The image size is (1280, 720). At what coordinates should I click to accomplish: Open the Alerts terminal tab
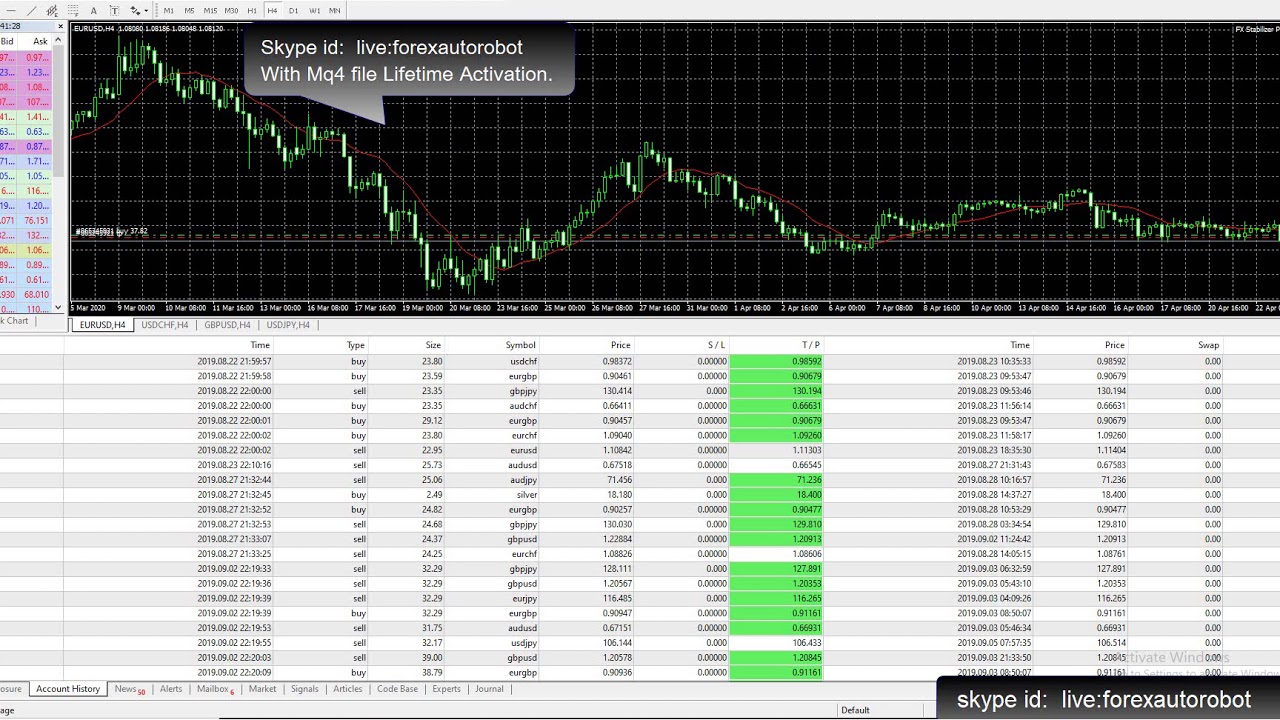pyautogui.click(x=171, y=689)
